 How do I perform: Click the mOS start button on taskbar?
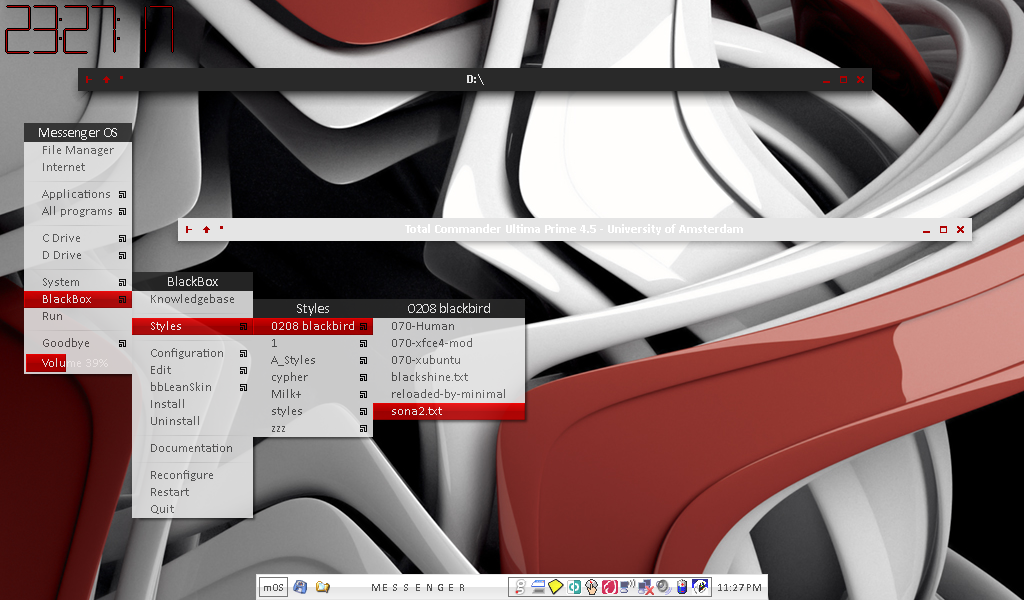[273, 587]
